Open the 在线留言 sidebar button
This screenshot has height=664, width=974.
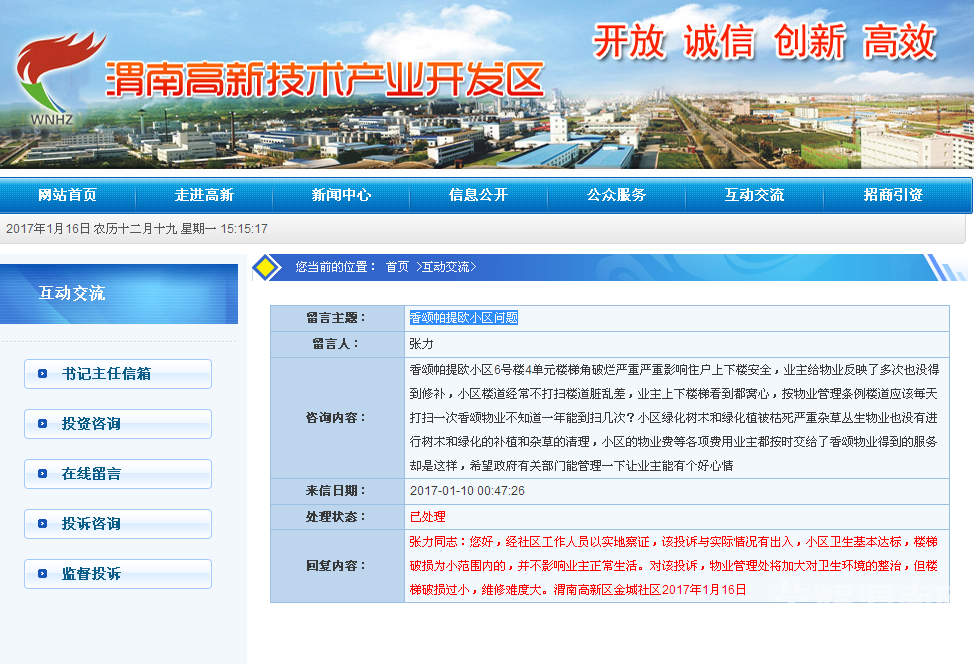[118, 474]
